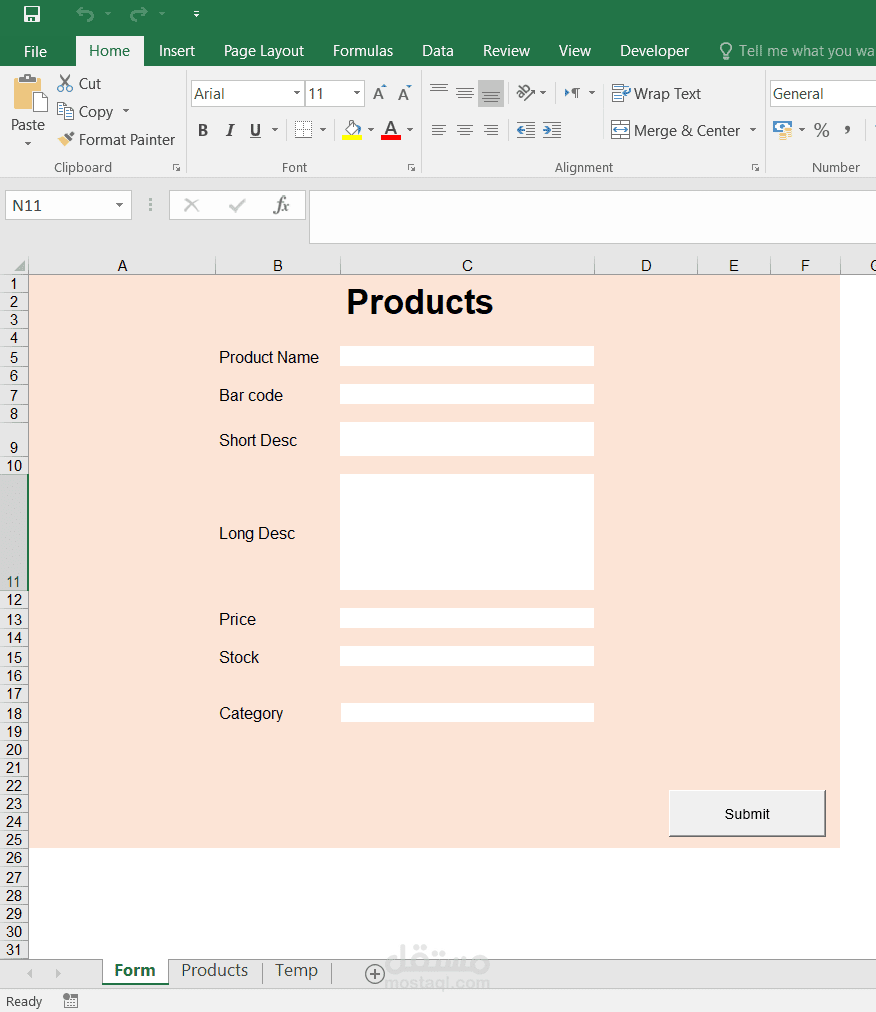Switch to the Temp sheet tab
This screenshot has height=1012, width=876.
pyautogui.click(x=296, y=970)
